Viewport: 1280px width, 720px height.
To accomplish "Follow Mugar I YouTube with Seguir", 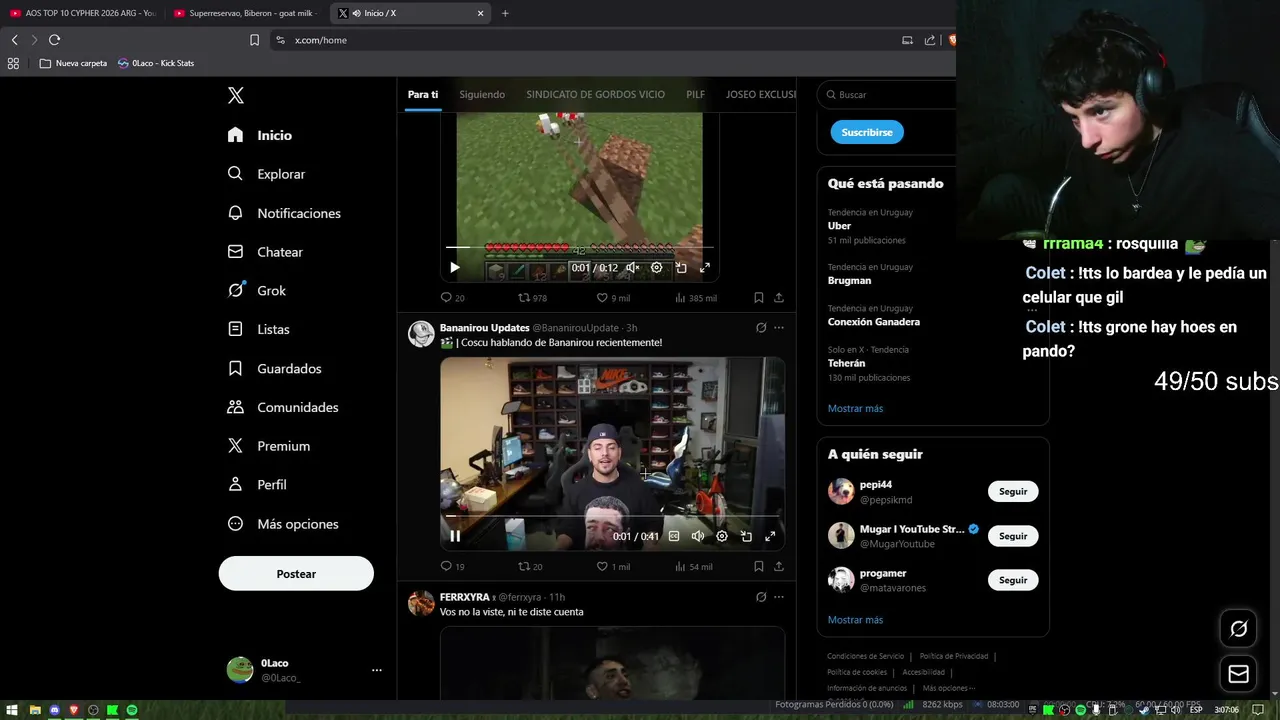I will point(1013,536).
